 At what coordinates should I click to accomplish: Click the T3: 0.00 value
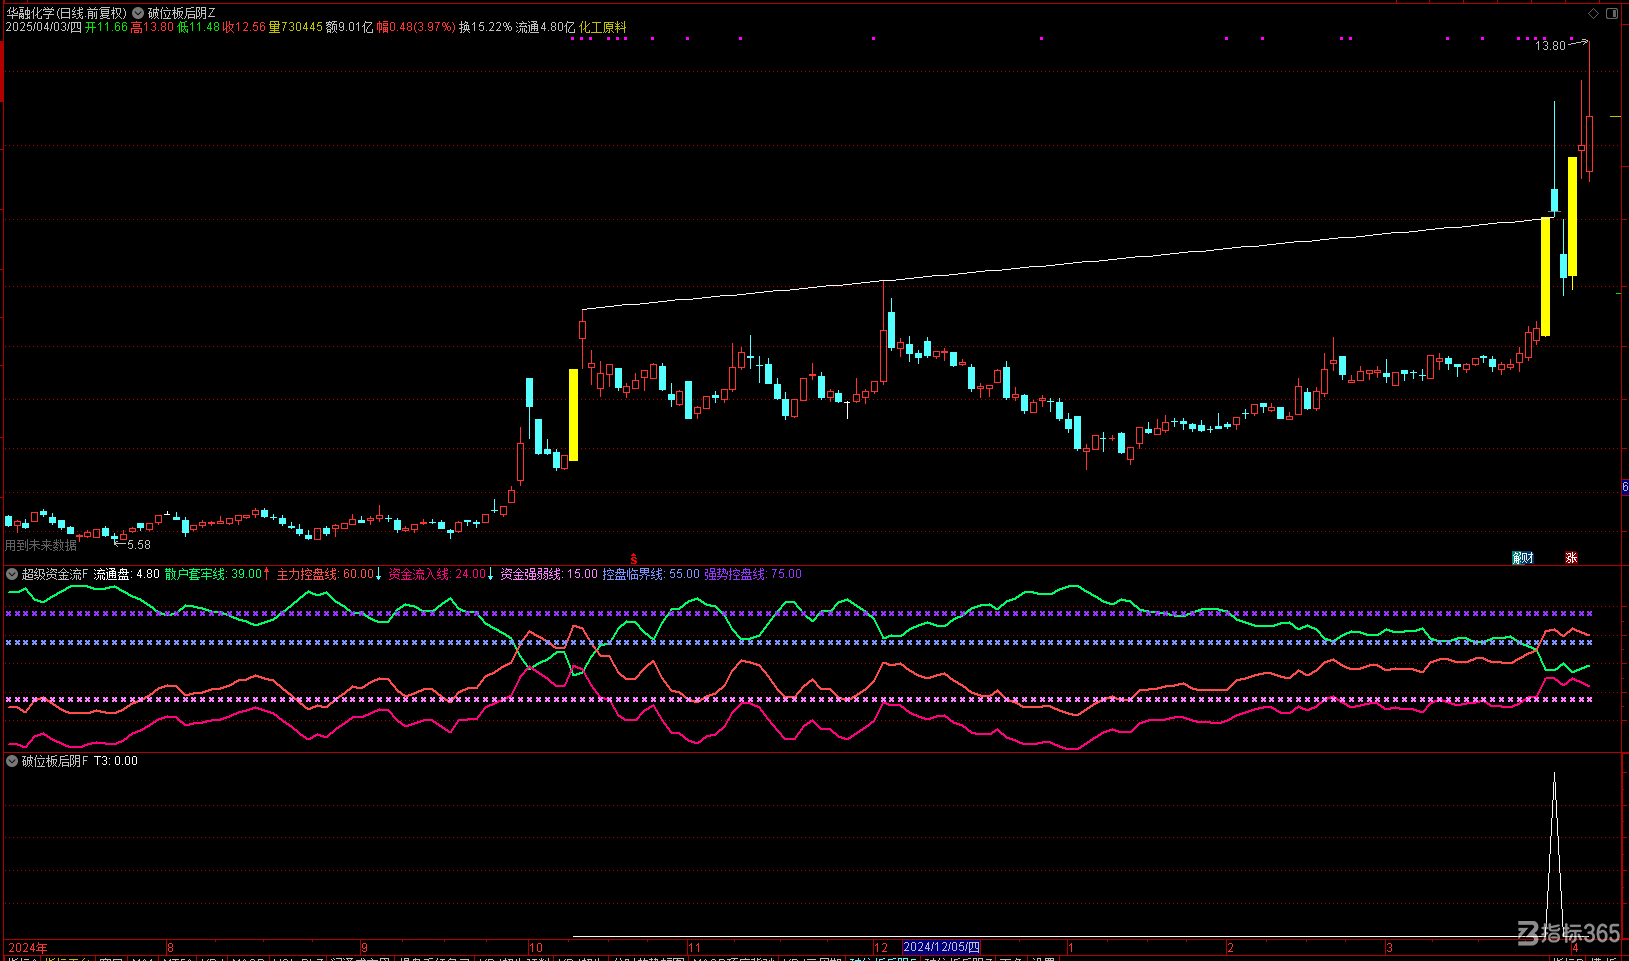tap(116, 761)
